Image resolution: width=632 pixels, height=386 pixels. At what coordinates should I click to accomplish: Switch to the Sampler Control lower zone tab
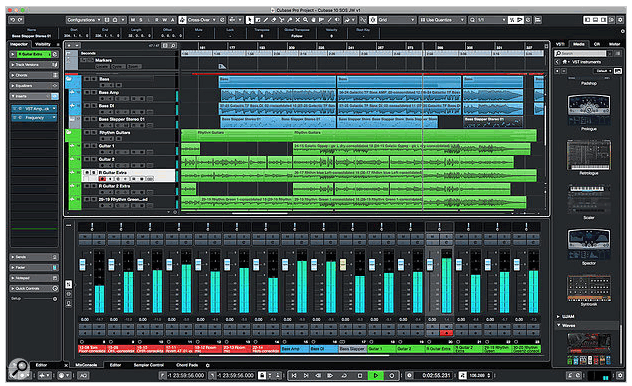[148, 365]
